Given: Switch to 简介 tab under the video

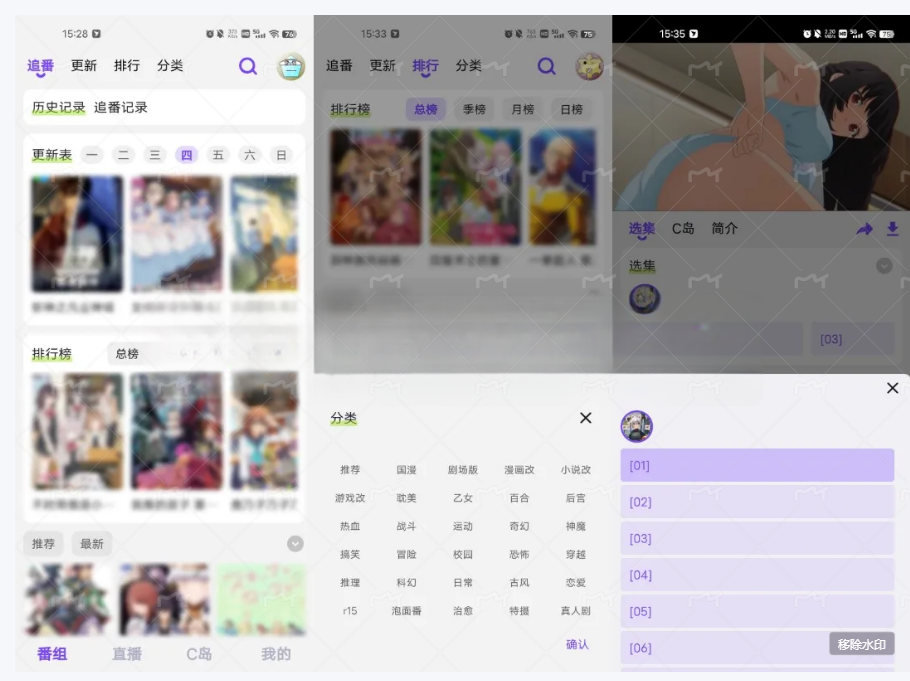Looking at the screenshot, I should (725, 229).
